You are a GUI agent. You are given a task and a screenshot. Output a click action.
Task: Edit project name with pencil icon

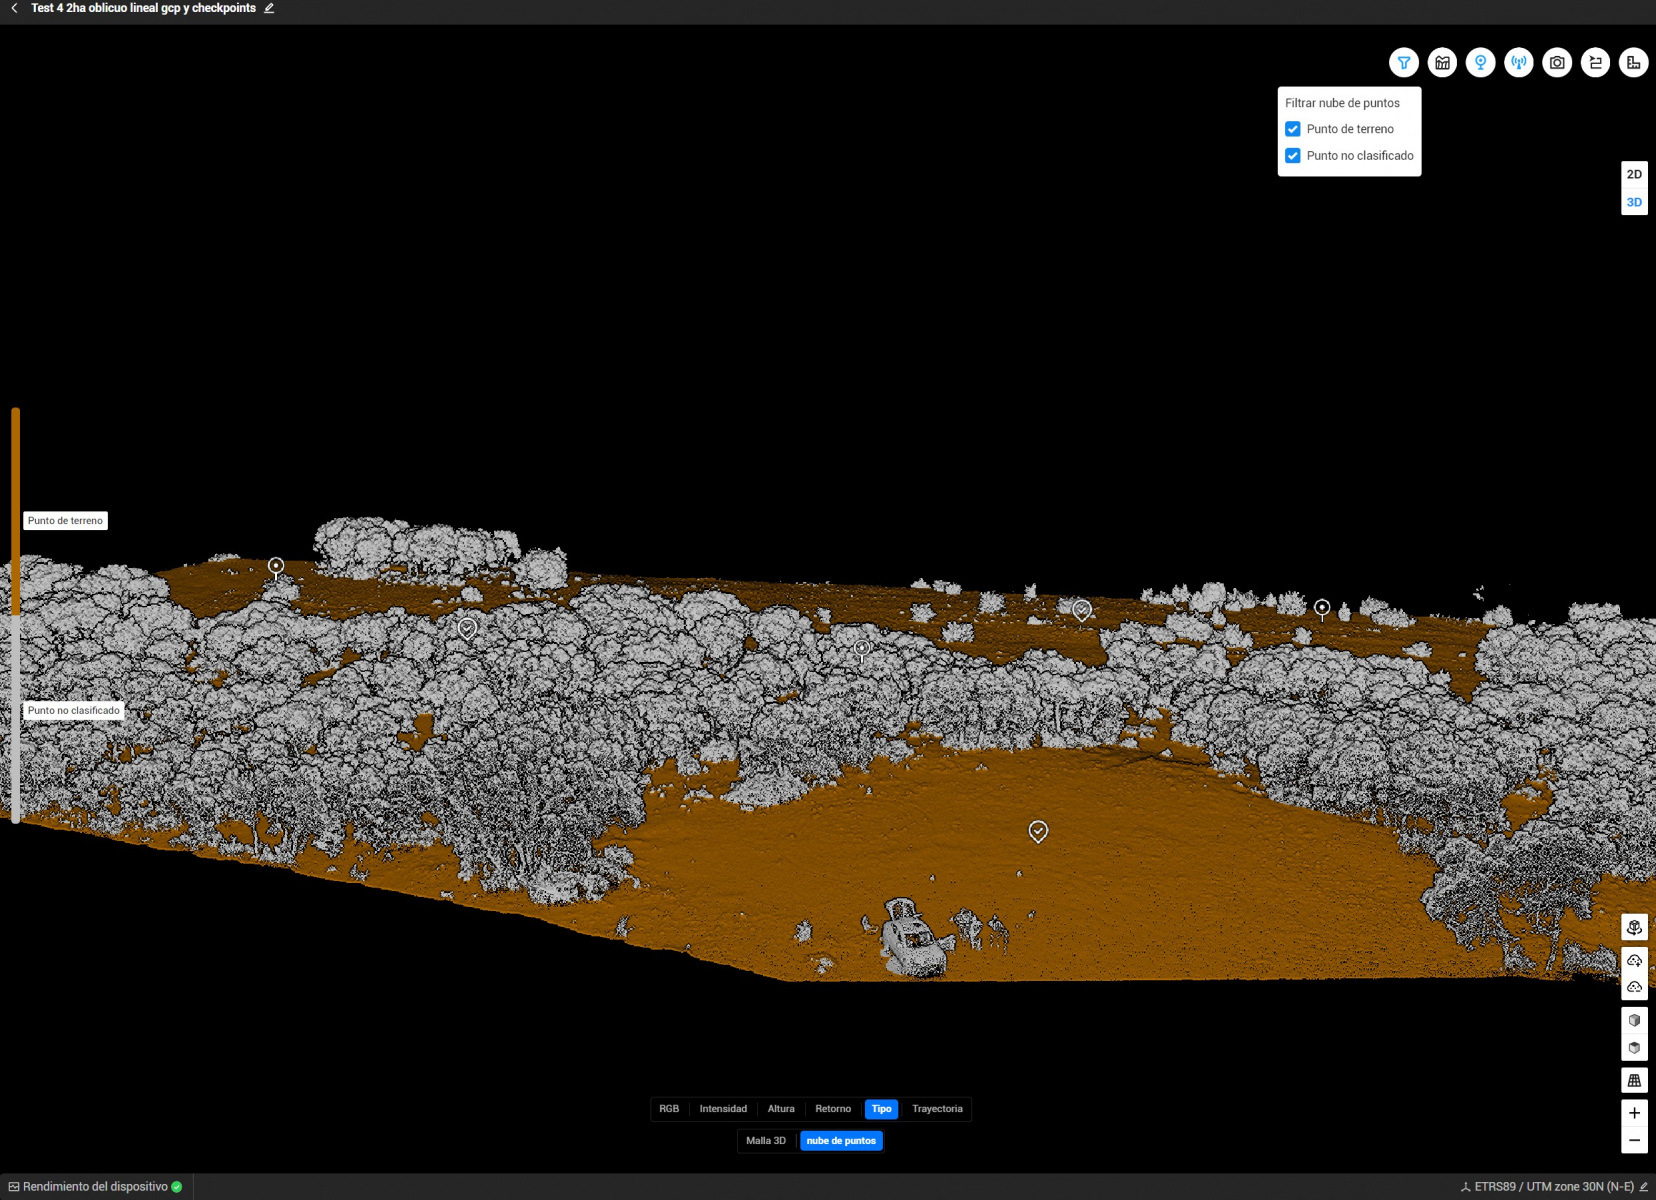coord(269,8)
